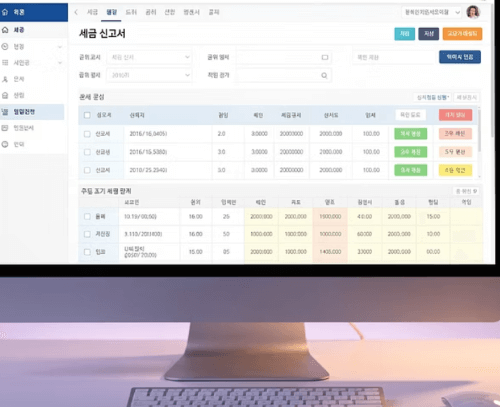The image size is (500, 407).
Task: Click the green button in the 2016/16,0405 row
Action: click(x=411, y=134)
